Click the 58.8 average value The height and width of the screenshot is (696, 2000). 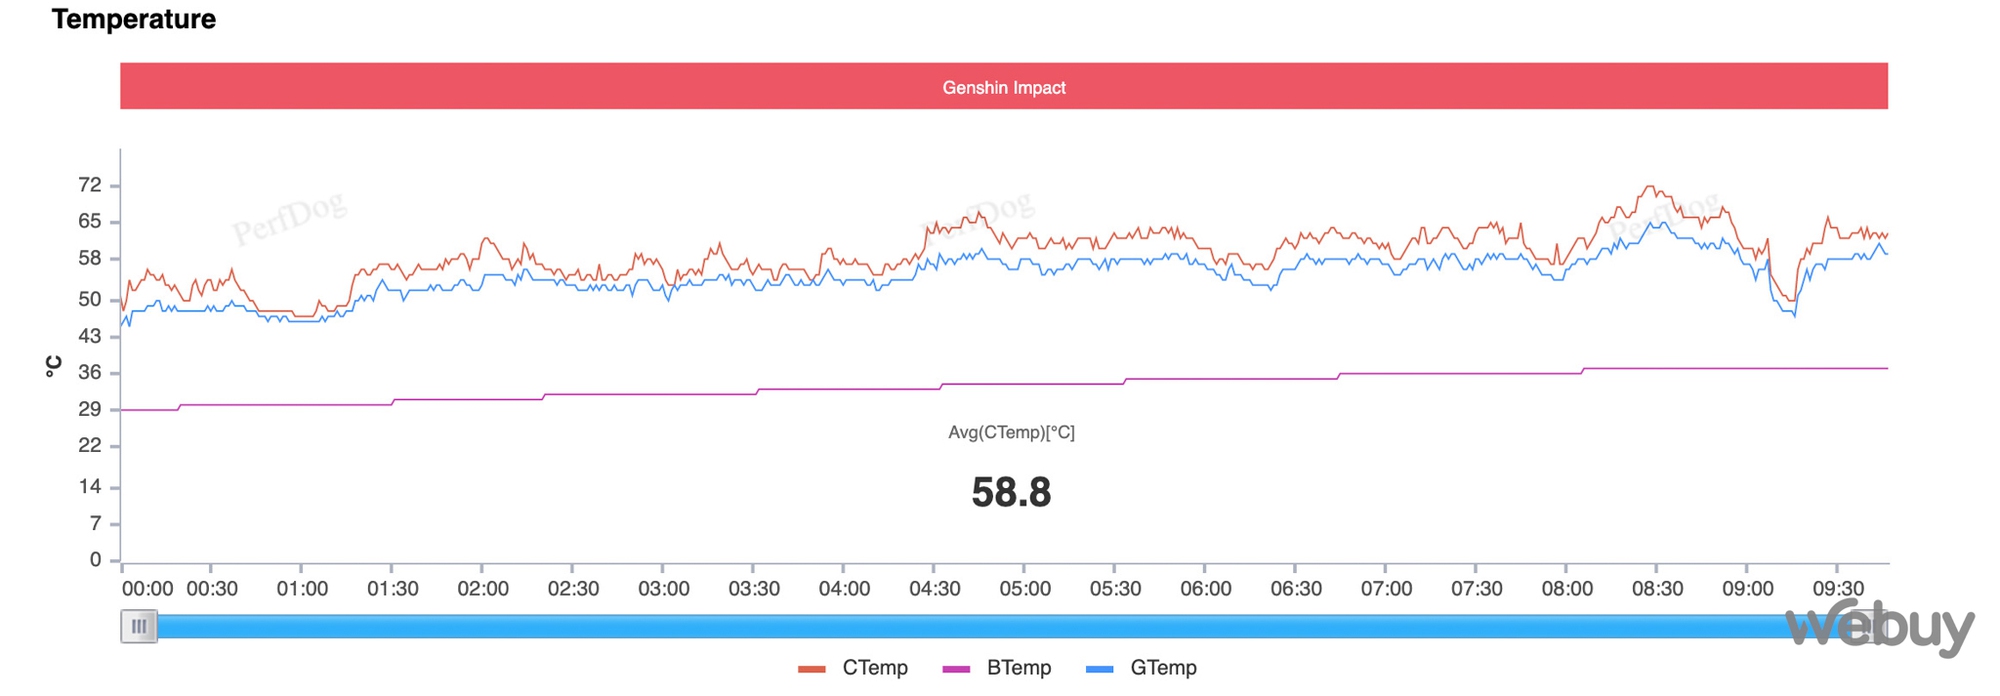pos(1011,493)
